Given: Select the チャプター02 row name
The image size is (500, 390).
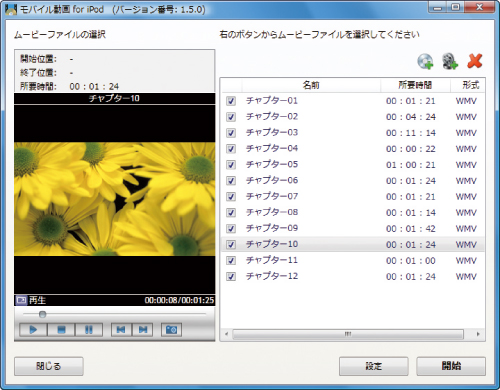Looking at the screenshot, I should [272, 117].
